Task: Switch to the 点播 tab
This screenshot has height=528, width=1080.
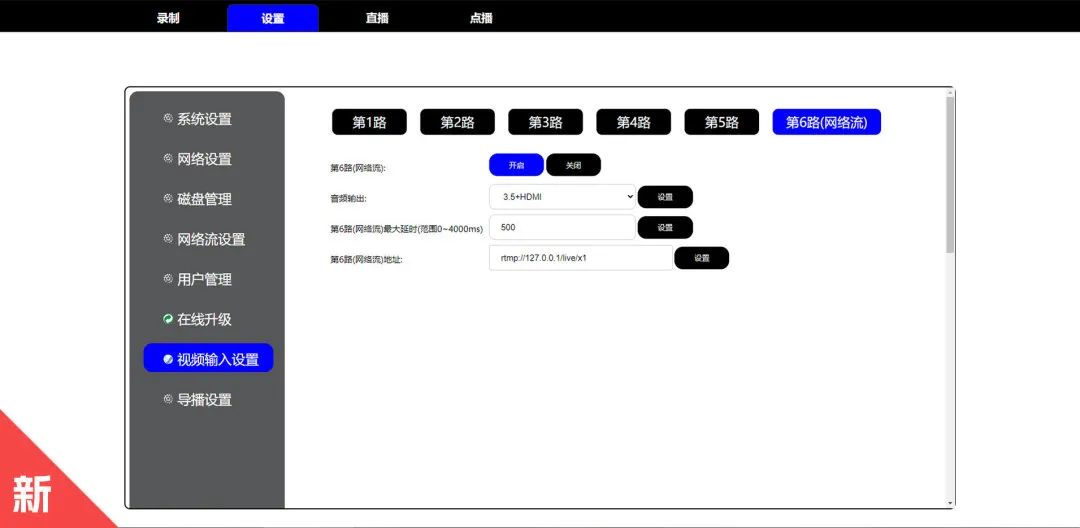Action: pyautogui.click(x=481, y=18)
